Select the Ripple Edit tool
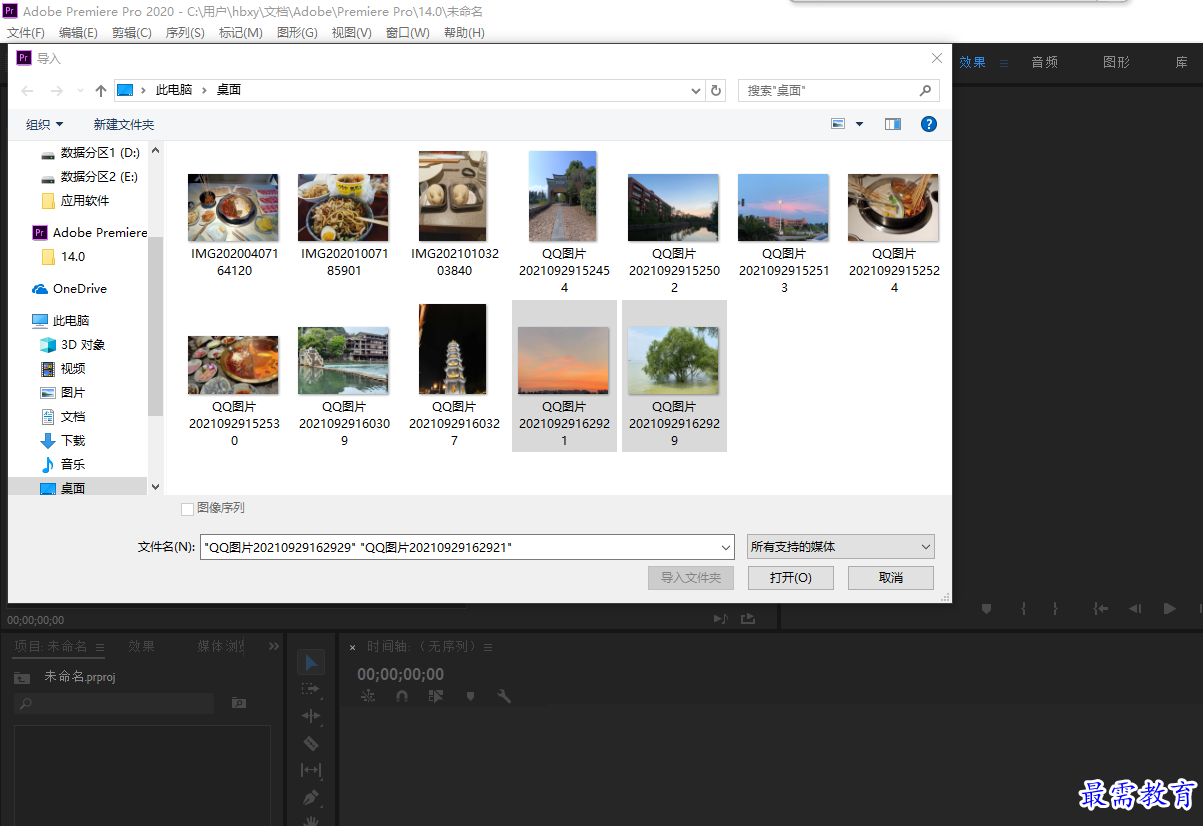This screenshot has height=826, width=1203. [x=311, y=716]
